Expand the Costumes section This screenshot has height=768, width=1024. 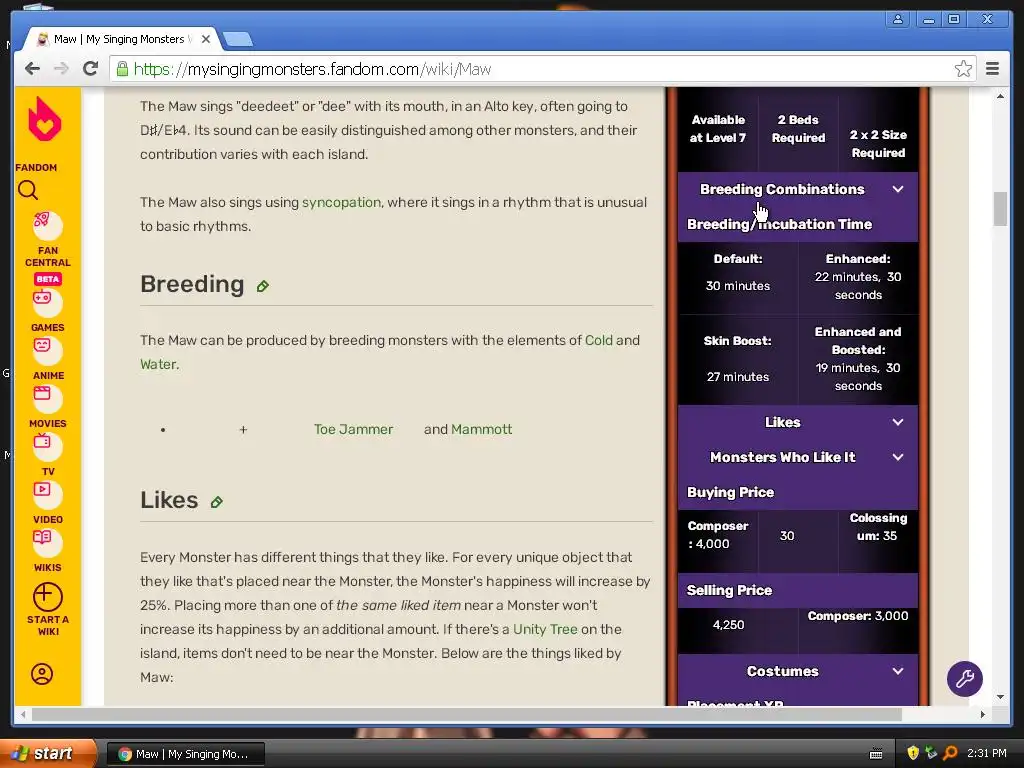pyautogui.click(x=798, y=671)
